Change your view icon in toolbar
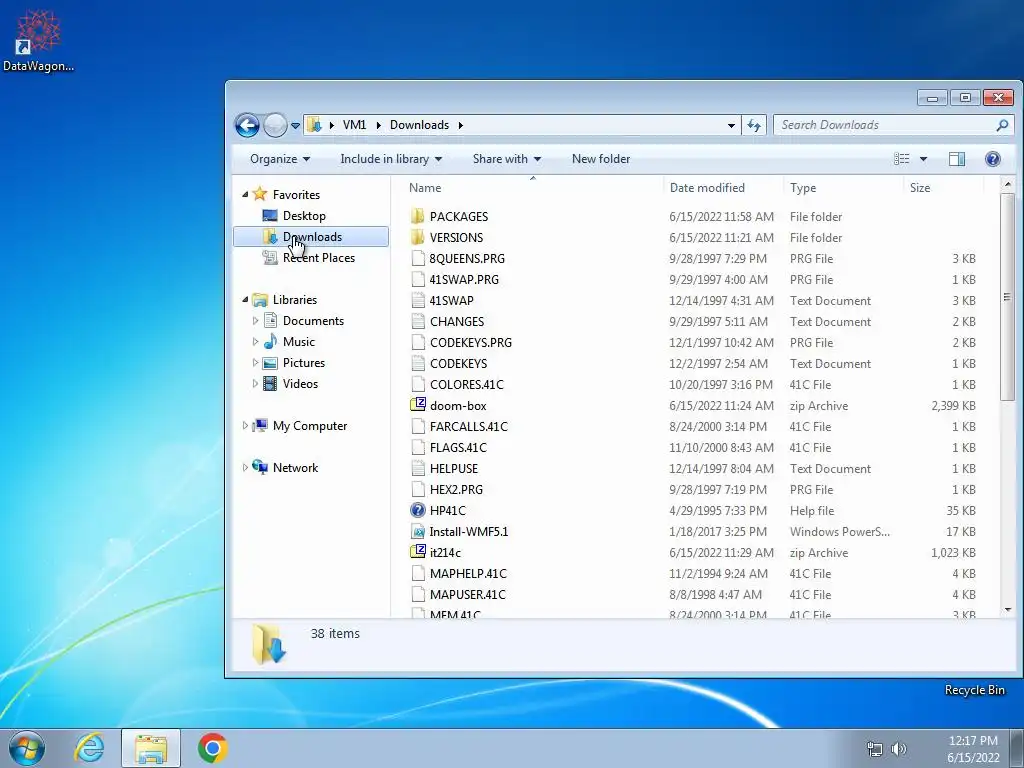This screenshot has height=768, width=1024. tap(901, 159)
